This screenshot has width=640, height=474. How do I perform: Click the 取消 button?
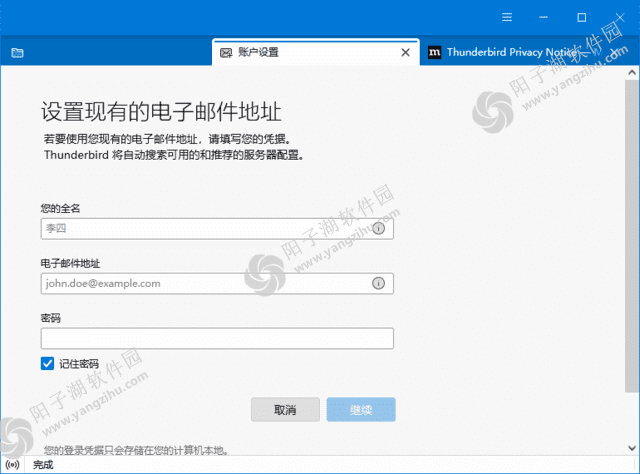tap(285, 409)
